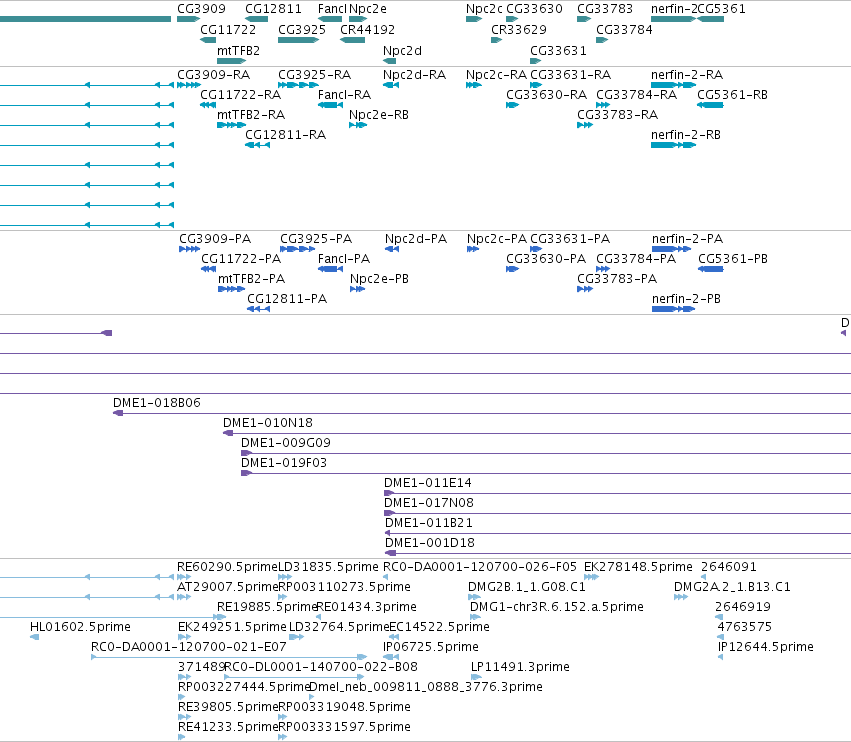Screen dimensions: 851x742
Task: Click the RC0-DA0001-120700-021-E07 label
Action: pyautogui.click(x=188, y=646)
